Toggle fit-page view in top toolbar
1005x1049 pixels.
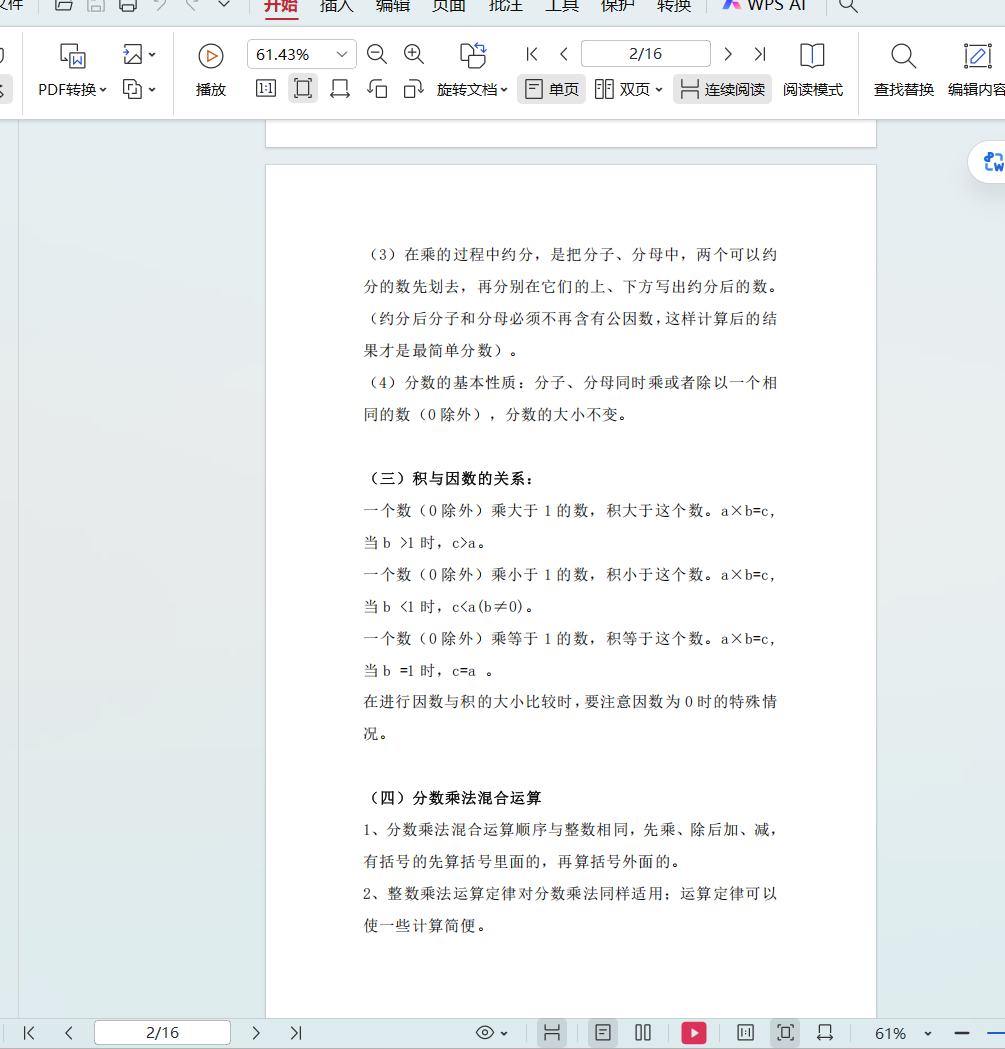(x=302, y=89)
